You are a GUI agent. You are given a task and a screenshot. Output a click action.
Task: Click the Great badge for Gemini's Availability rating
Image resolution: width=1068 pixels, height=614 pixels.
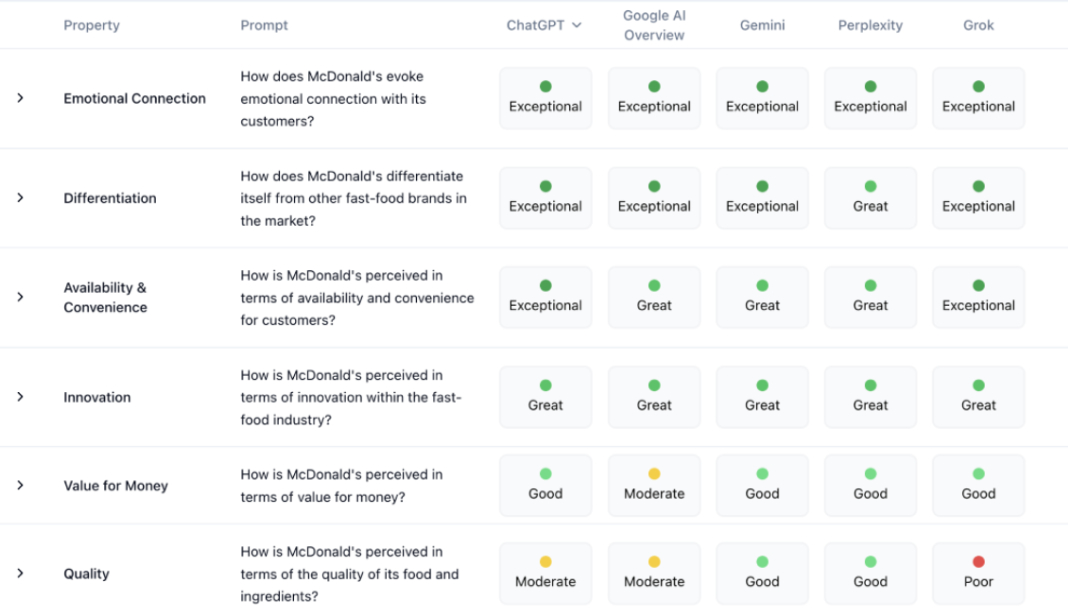point(762,297)
